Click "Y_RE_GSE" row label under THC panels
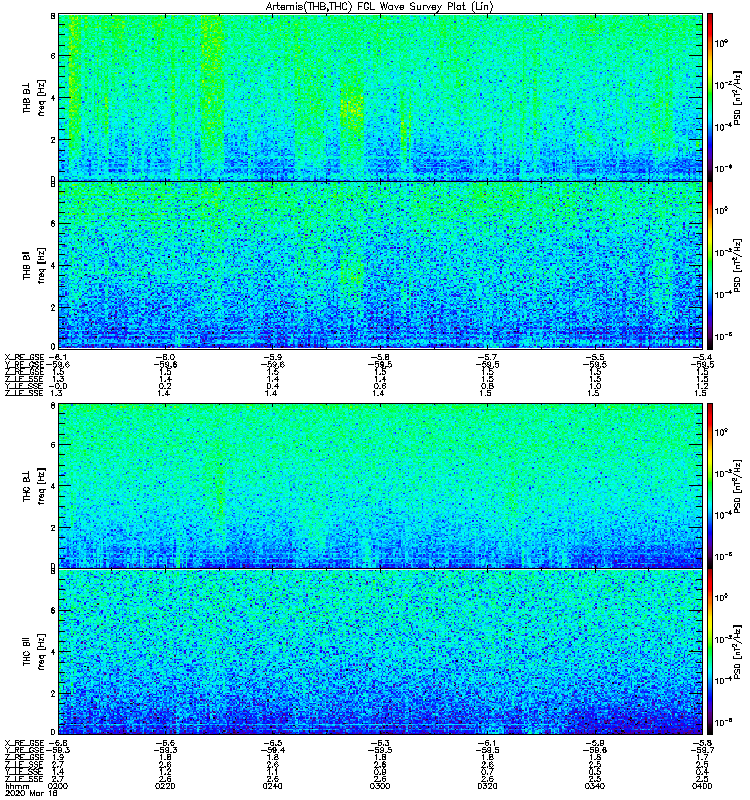 [24, 750]
